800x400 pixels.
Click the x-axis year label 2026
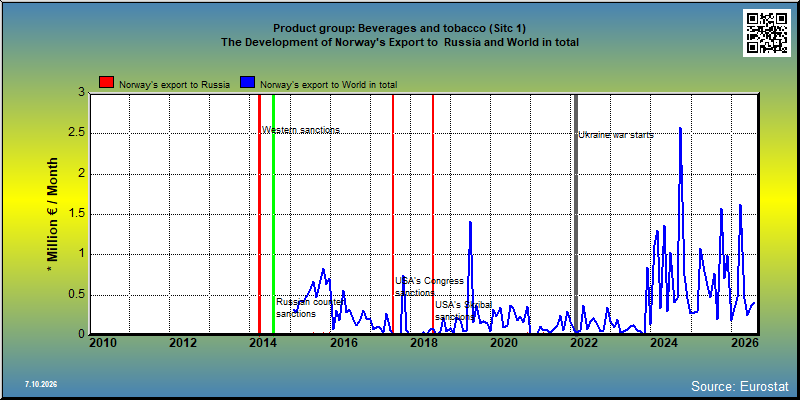744,342
